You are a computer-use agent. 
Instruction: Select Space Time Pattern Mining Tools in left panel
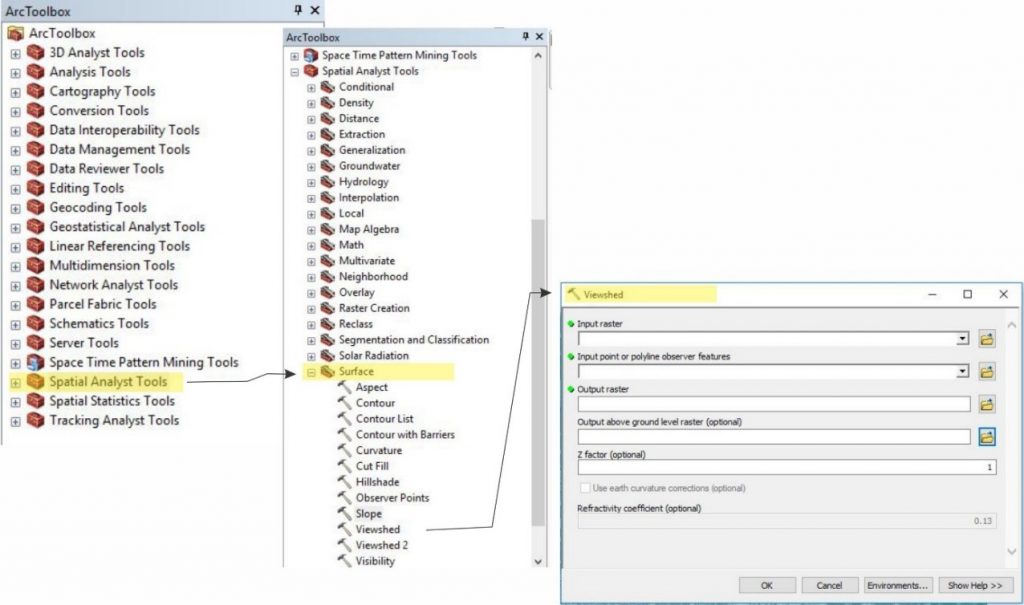[x=144, y=362]
